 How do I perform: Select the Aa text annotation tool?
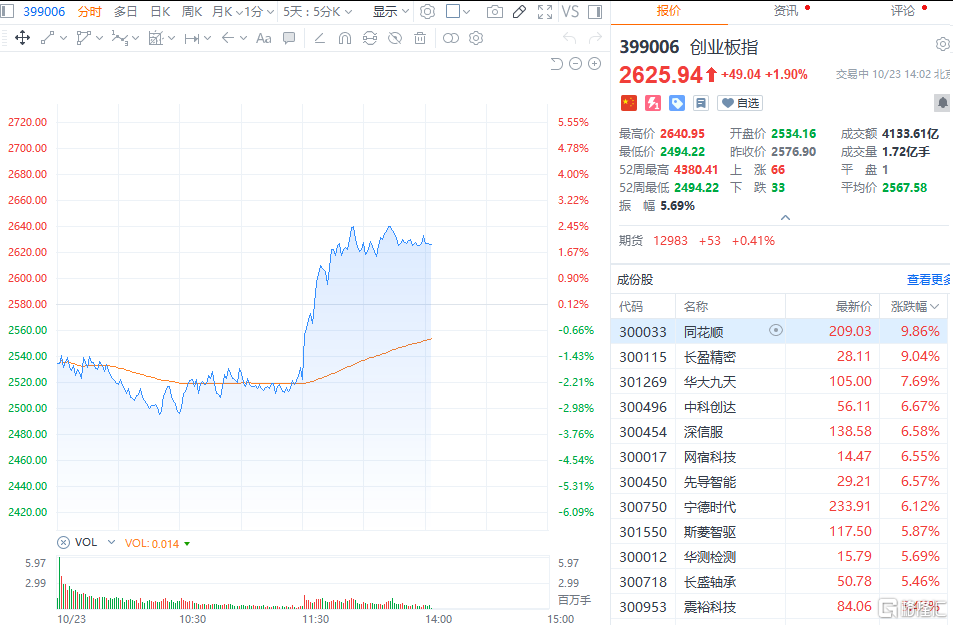coord(264,38)
